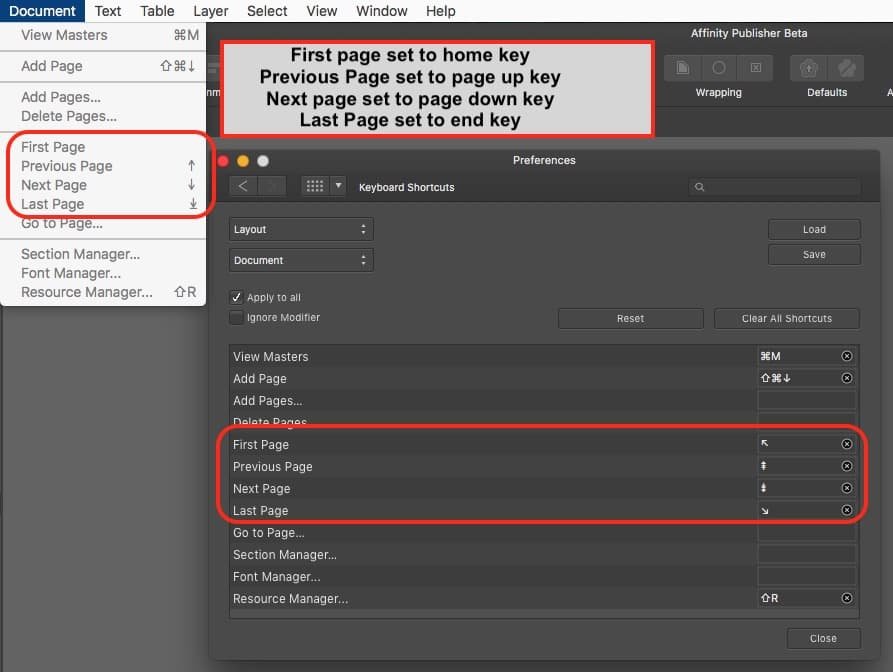
Task: Expand the arrow beside preferences grid
Action: click(338, 187)
